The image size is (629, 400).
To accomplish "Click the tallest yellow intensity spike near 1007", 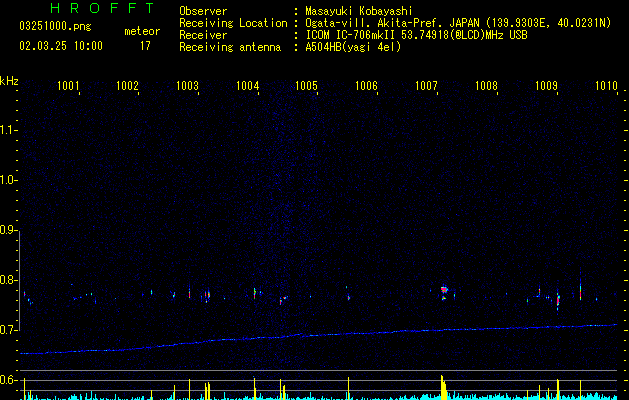I will (x=443, y=388).
